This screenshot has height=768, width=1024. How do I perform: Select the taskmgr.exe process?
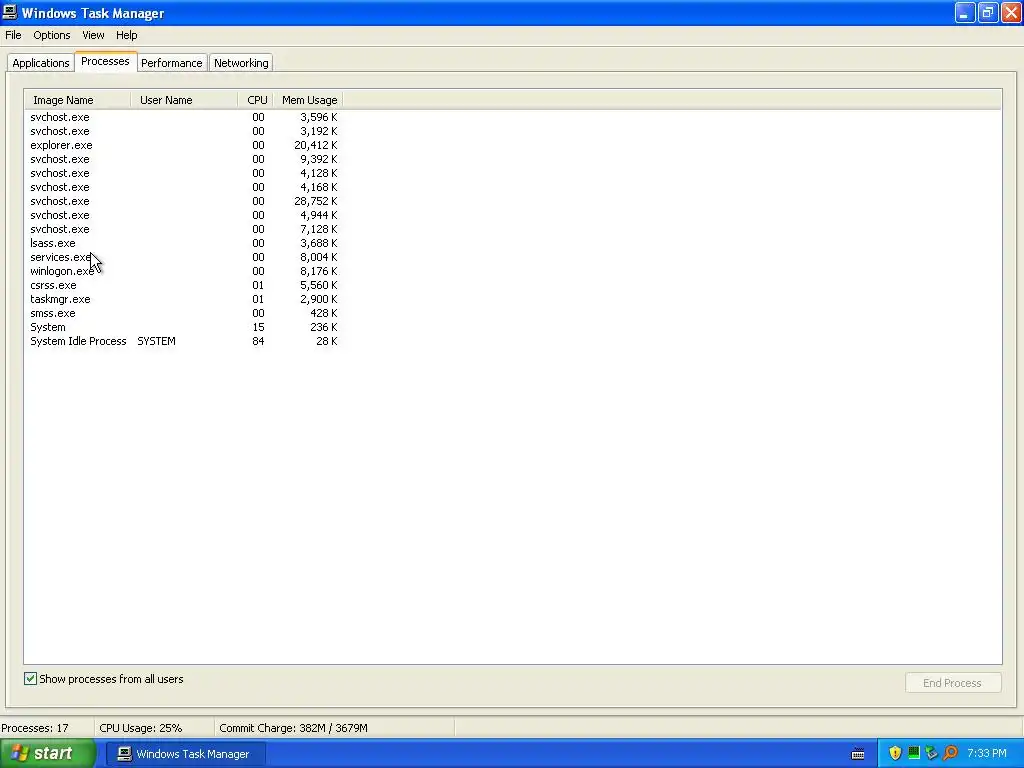click(184, 299)
